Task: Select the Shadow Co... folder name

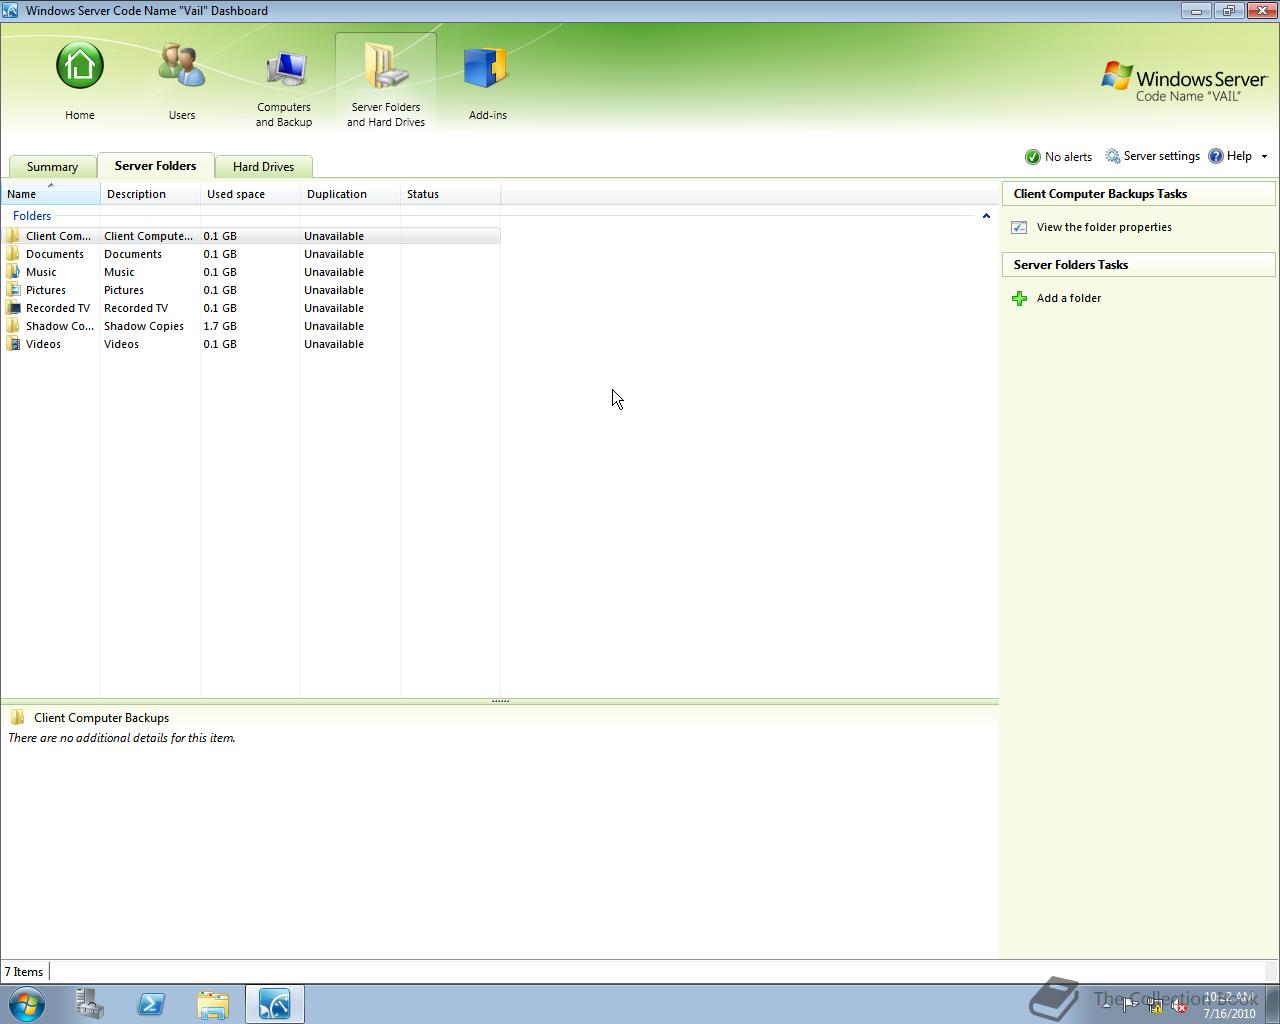Action: [60, 326]
